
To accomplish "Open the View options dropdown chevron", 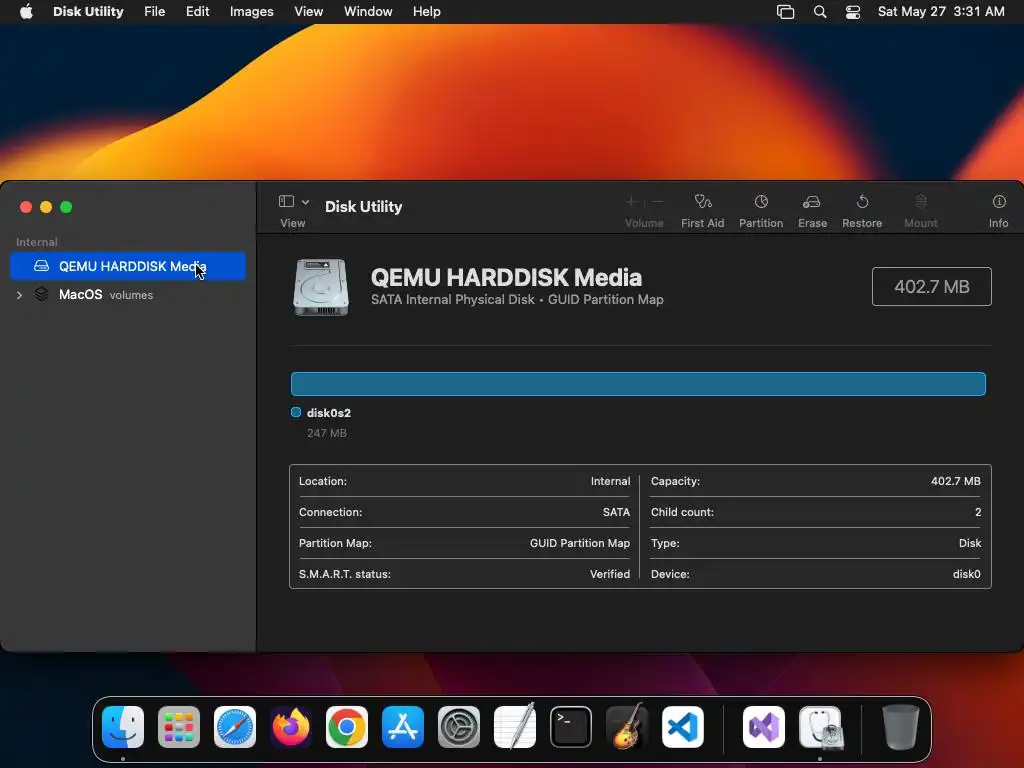I will pos(306,202).
